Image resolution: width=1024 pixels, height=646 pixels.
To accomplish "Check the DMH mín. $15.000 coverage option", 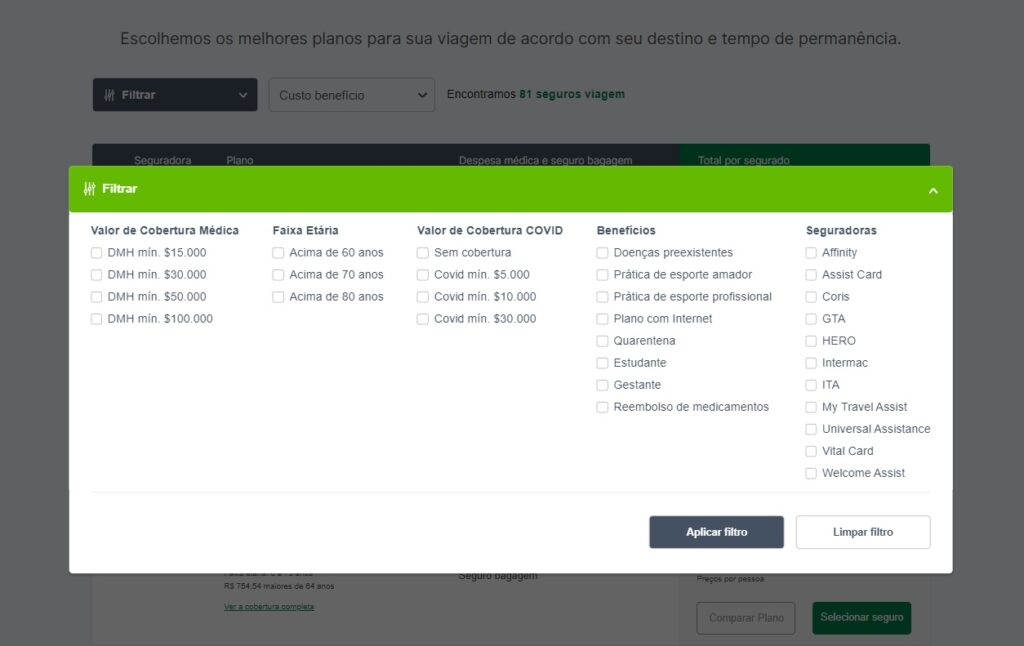I will [96, 253].
